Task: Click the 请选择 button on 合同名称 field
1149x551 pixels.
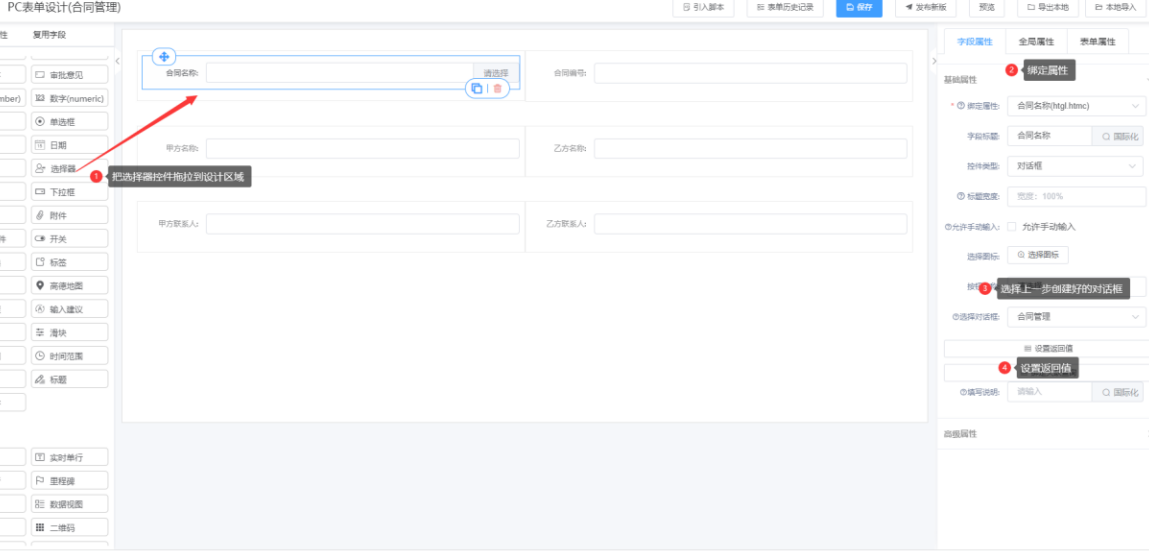Action: point(496,73)
